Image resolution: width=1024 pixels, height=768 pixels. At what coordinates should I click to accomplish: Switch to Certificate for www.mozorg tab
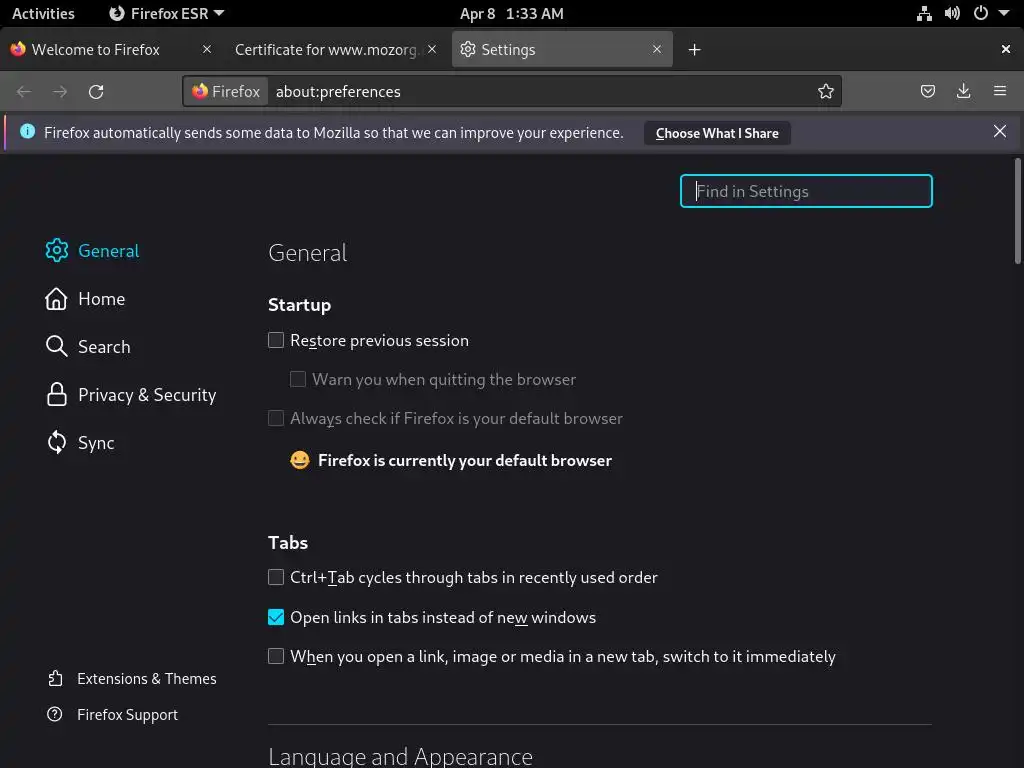click(x=325, y=49)
